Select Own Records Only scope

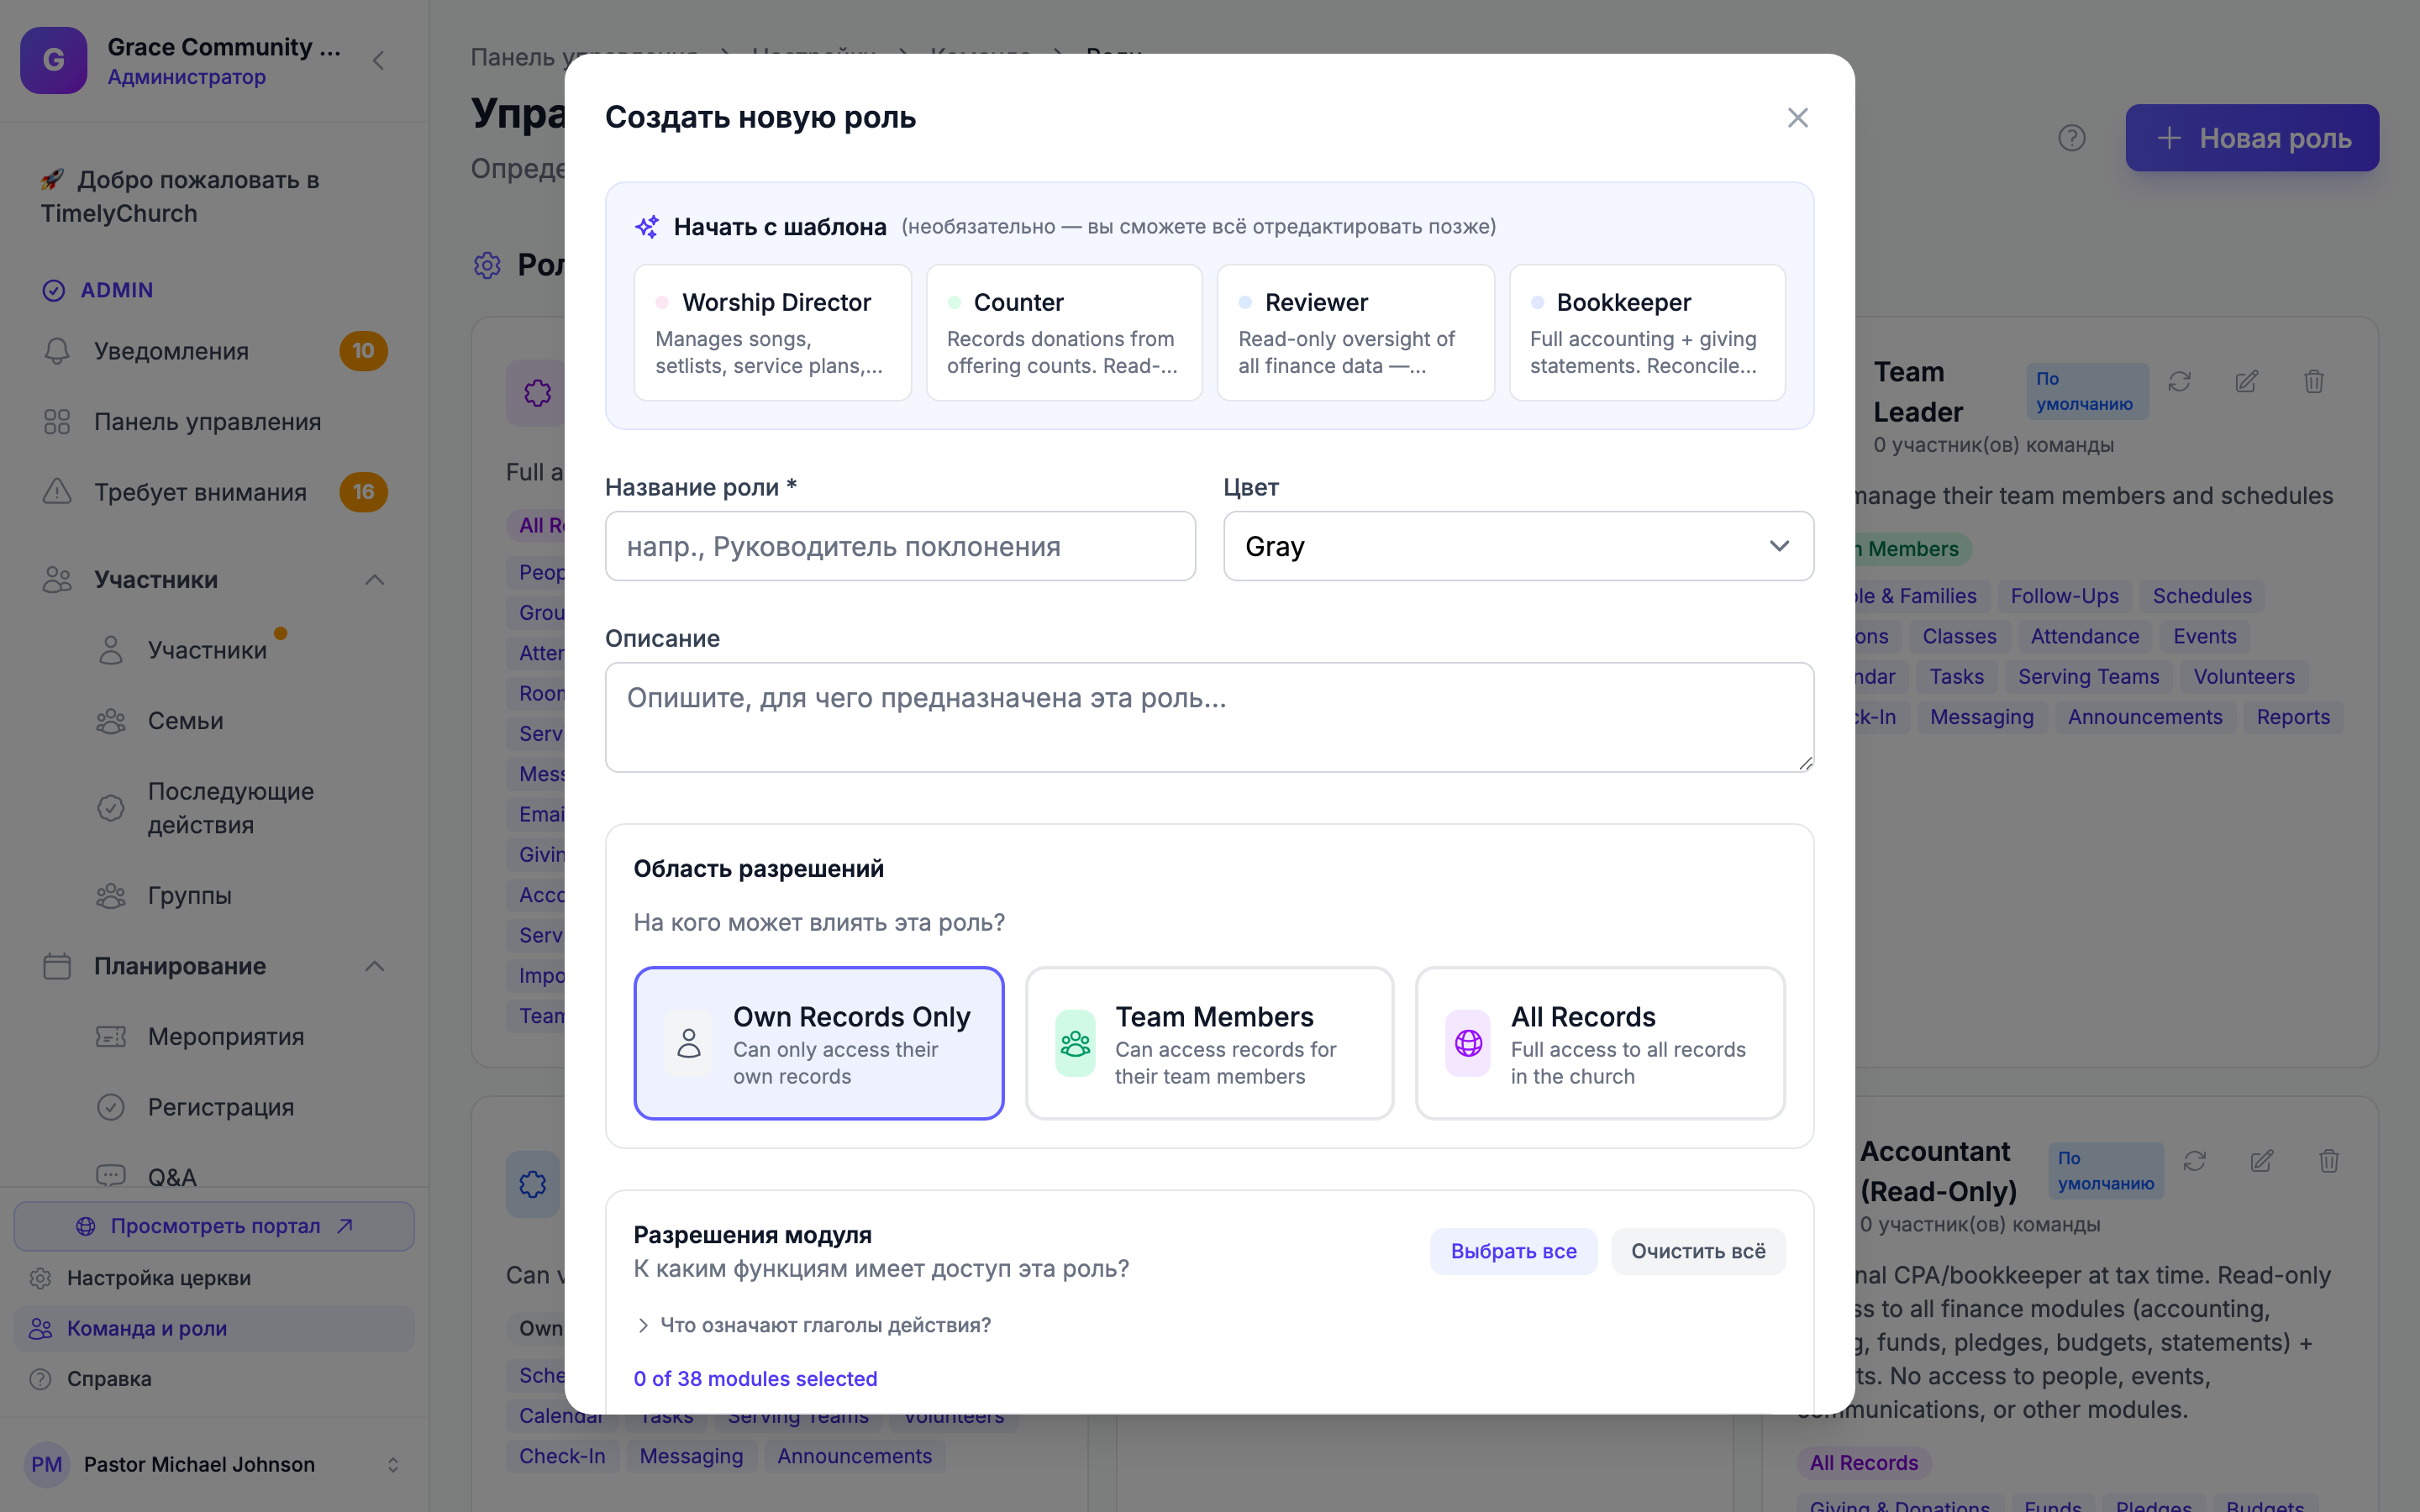(x=818, y=1043)
